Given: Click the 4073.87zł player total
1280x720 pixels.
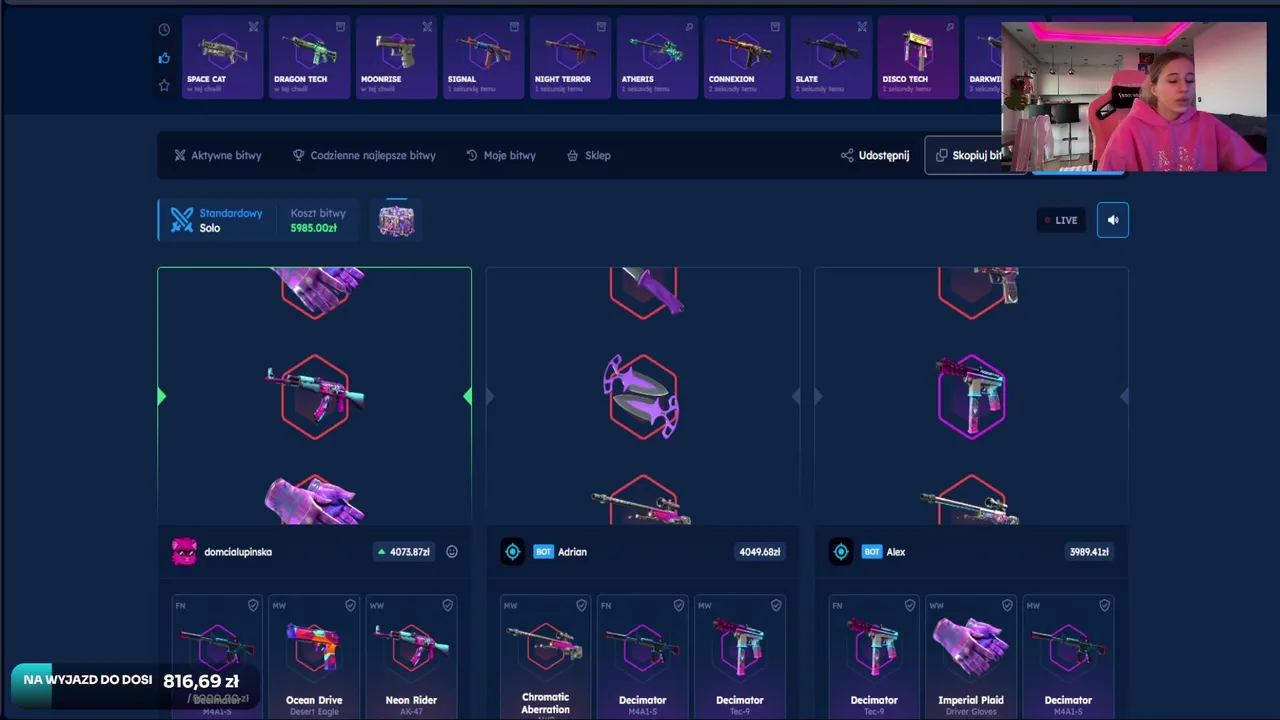Looking at the screenshot, I should tap(403, 552).
